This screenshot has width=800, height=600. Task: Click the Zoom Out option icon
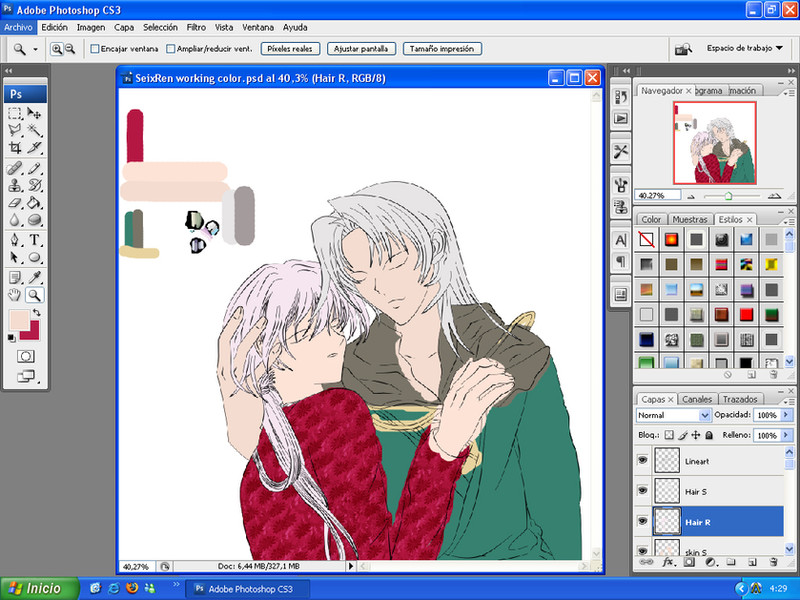click(70, 49)
